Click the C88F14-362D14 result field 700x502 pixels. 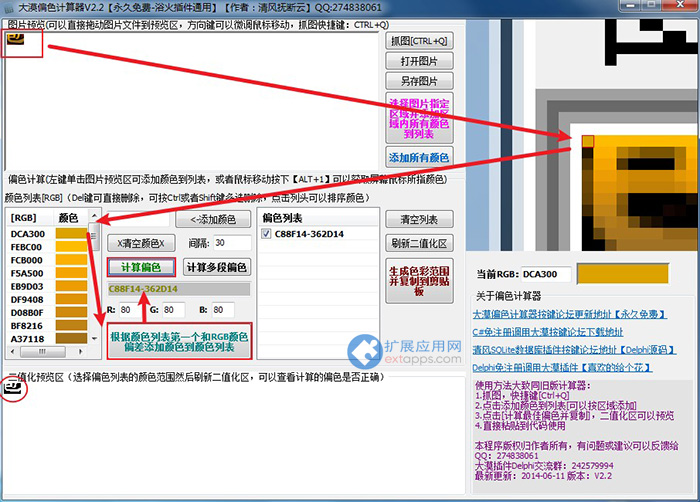179,289
